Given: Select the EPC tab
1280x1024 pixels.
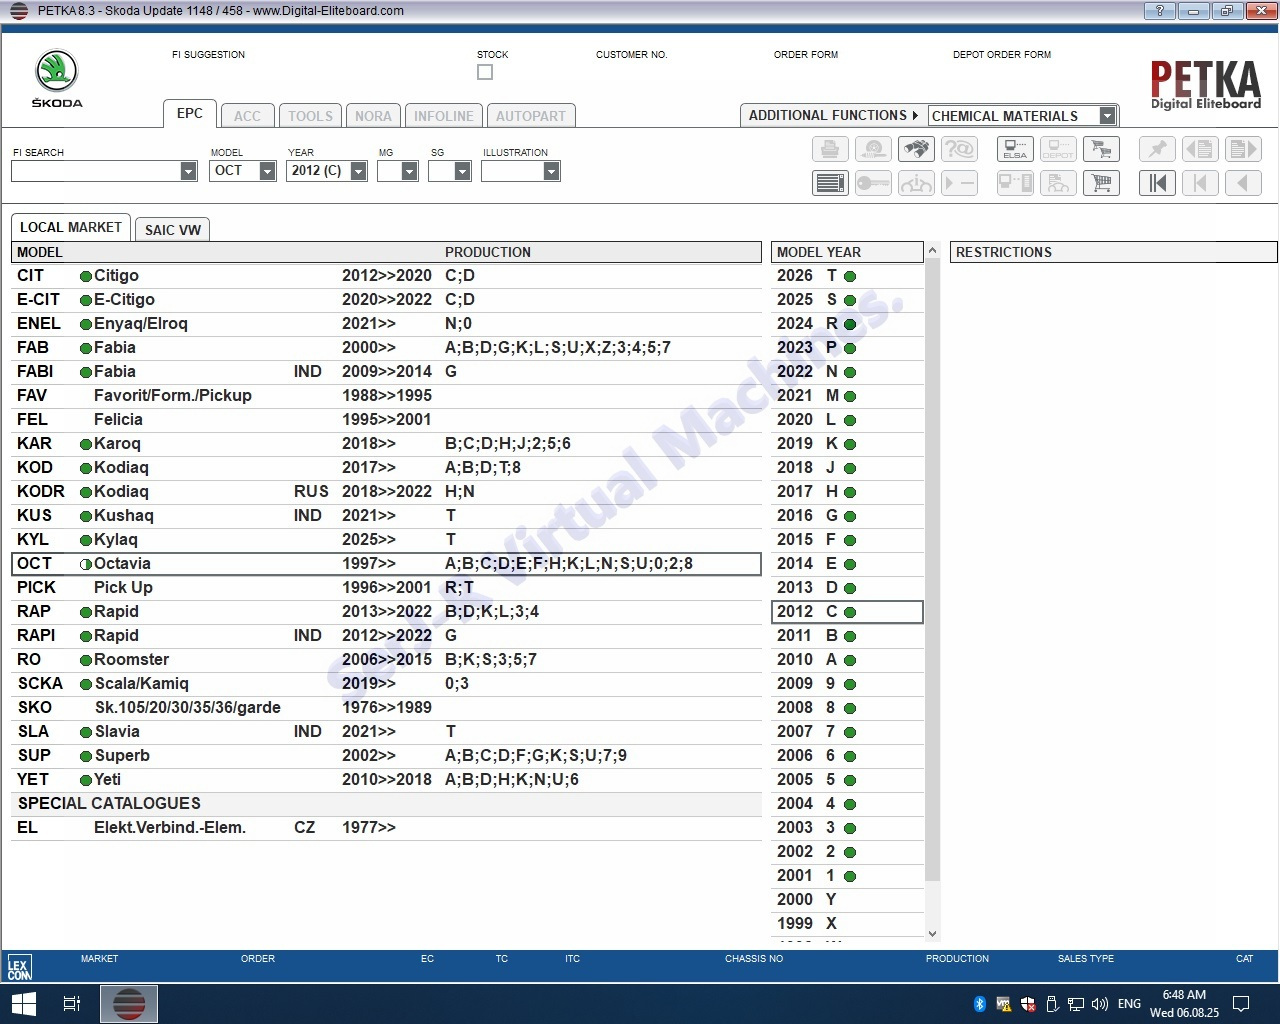Looking at the screenshot, I should coord(189,114).
